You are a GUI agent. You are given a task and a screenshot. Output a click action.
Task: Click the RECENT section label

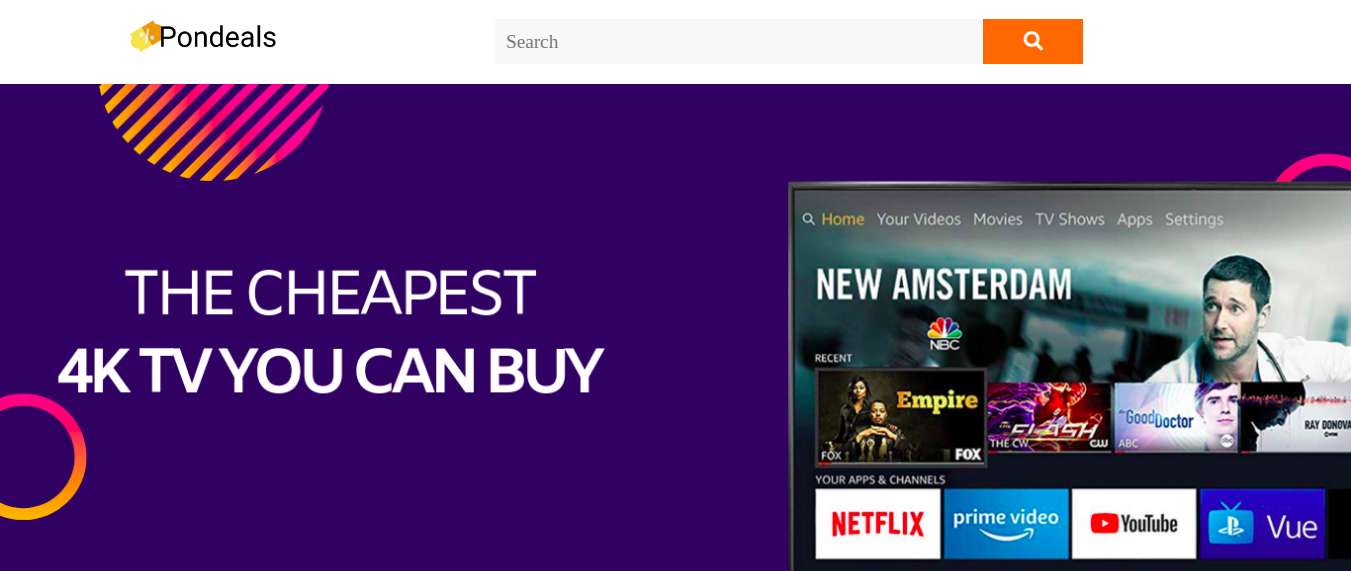833,358
